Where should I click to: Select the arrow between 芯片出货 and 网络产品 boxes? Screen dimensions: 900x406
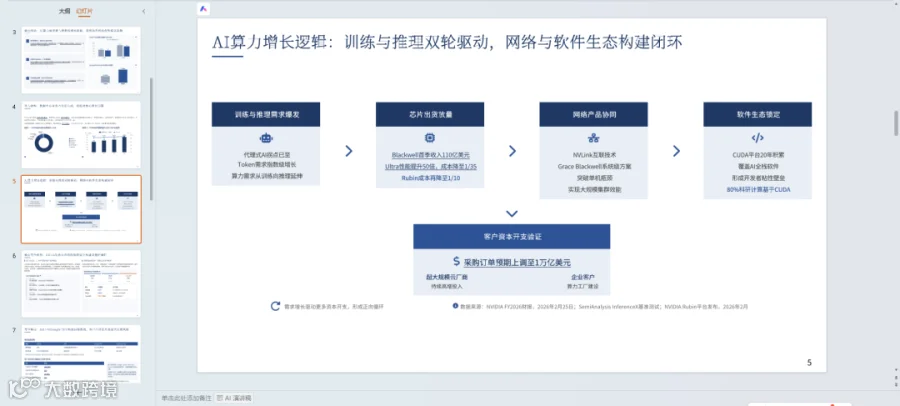point(512,151)
